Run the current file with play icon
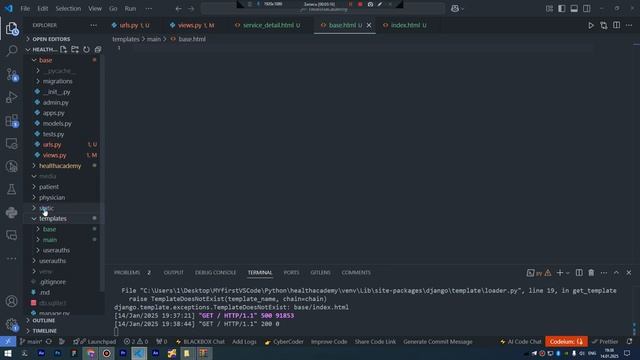 point(591,25)
